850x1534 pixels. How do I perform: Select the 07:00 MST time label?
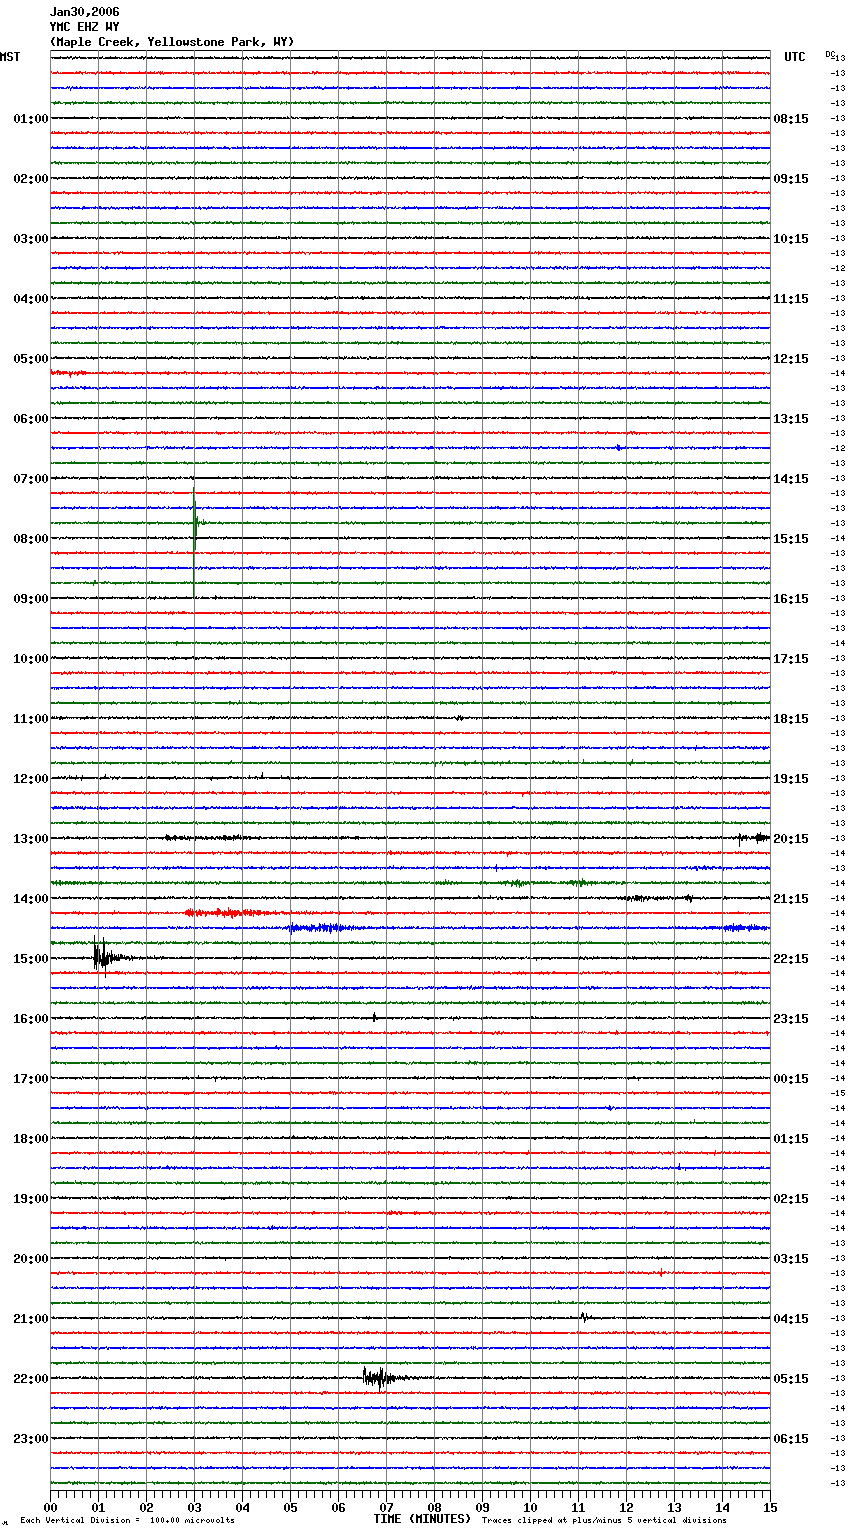31,479
